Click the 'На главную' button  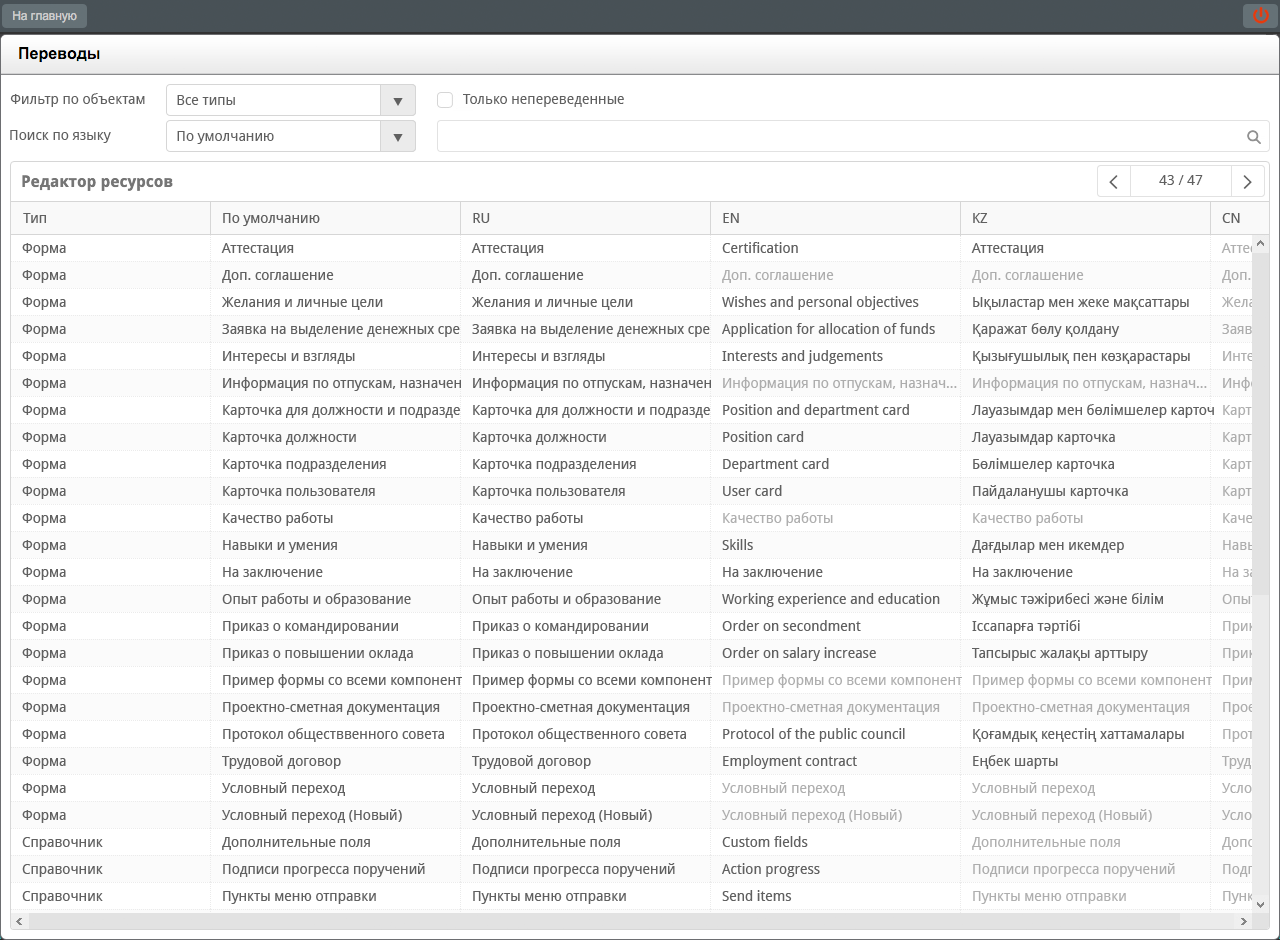(x=44, y=16)
